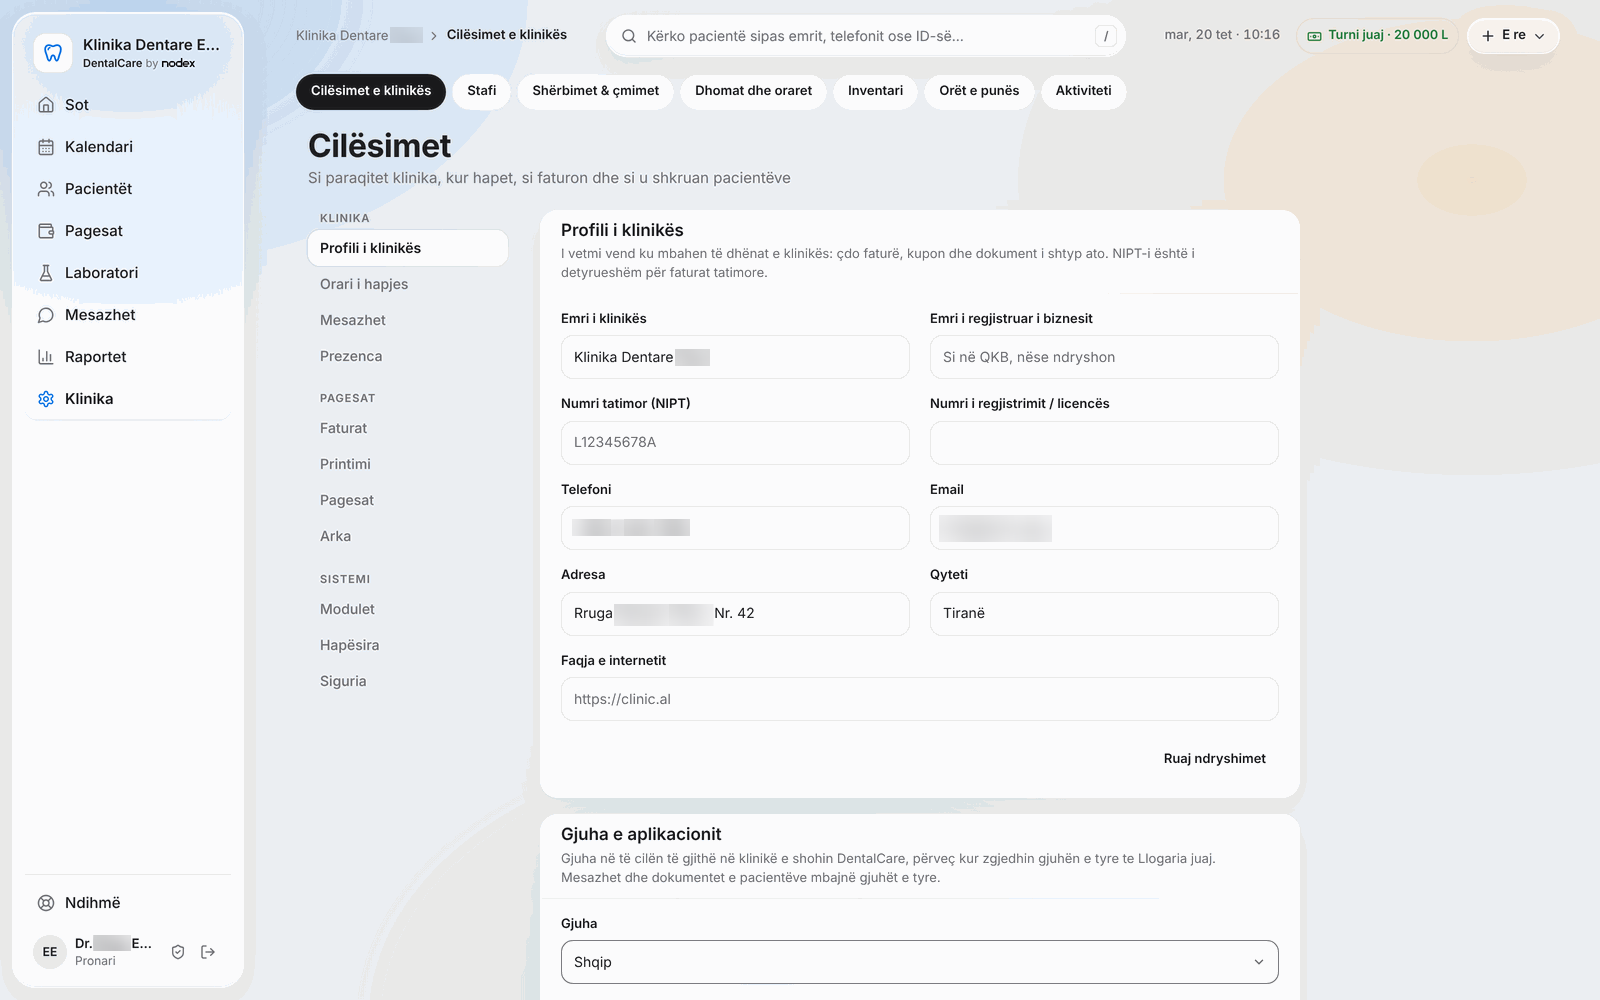Click the patient search field
Image resolution: width=1600 pixels, height=1000 pixels.
866,36
